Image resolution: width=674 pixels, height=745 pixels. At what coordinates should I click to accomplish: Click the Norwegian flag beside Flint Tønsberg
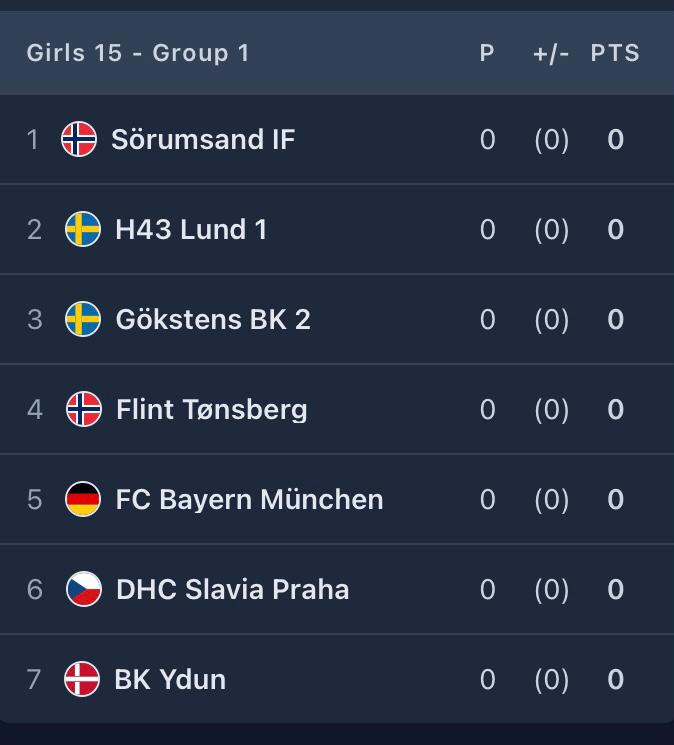pos(83,409)
